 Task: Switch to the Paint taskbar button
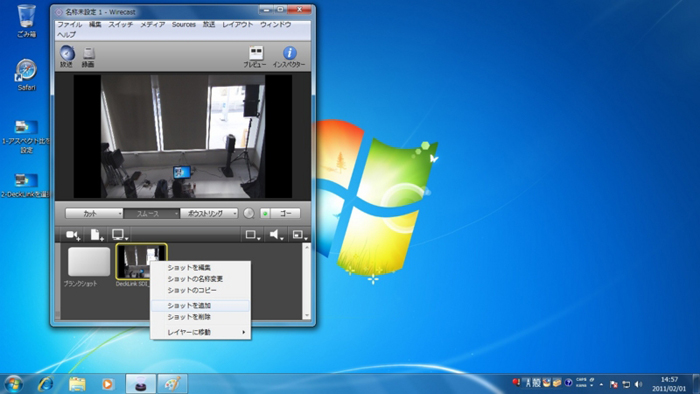click(172, 384)
